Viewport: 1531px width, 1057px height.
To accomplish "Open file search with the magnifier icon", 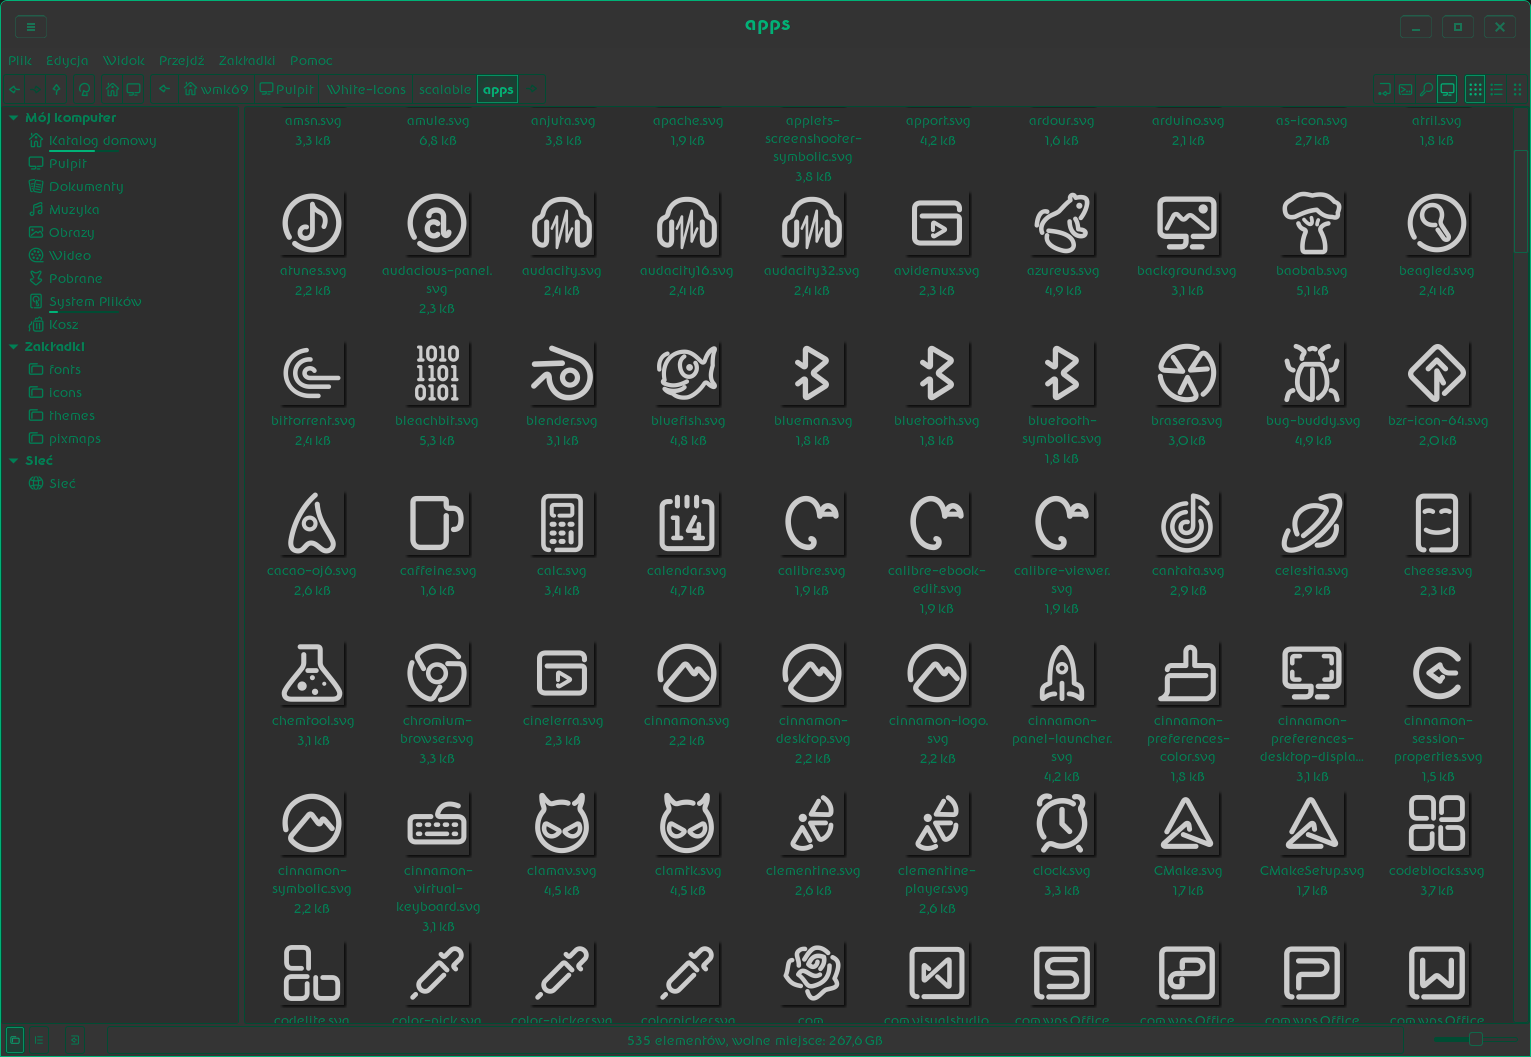I will click(x=1426, y=89).
